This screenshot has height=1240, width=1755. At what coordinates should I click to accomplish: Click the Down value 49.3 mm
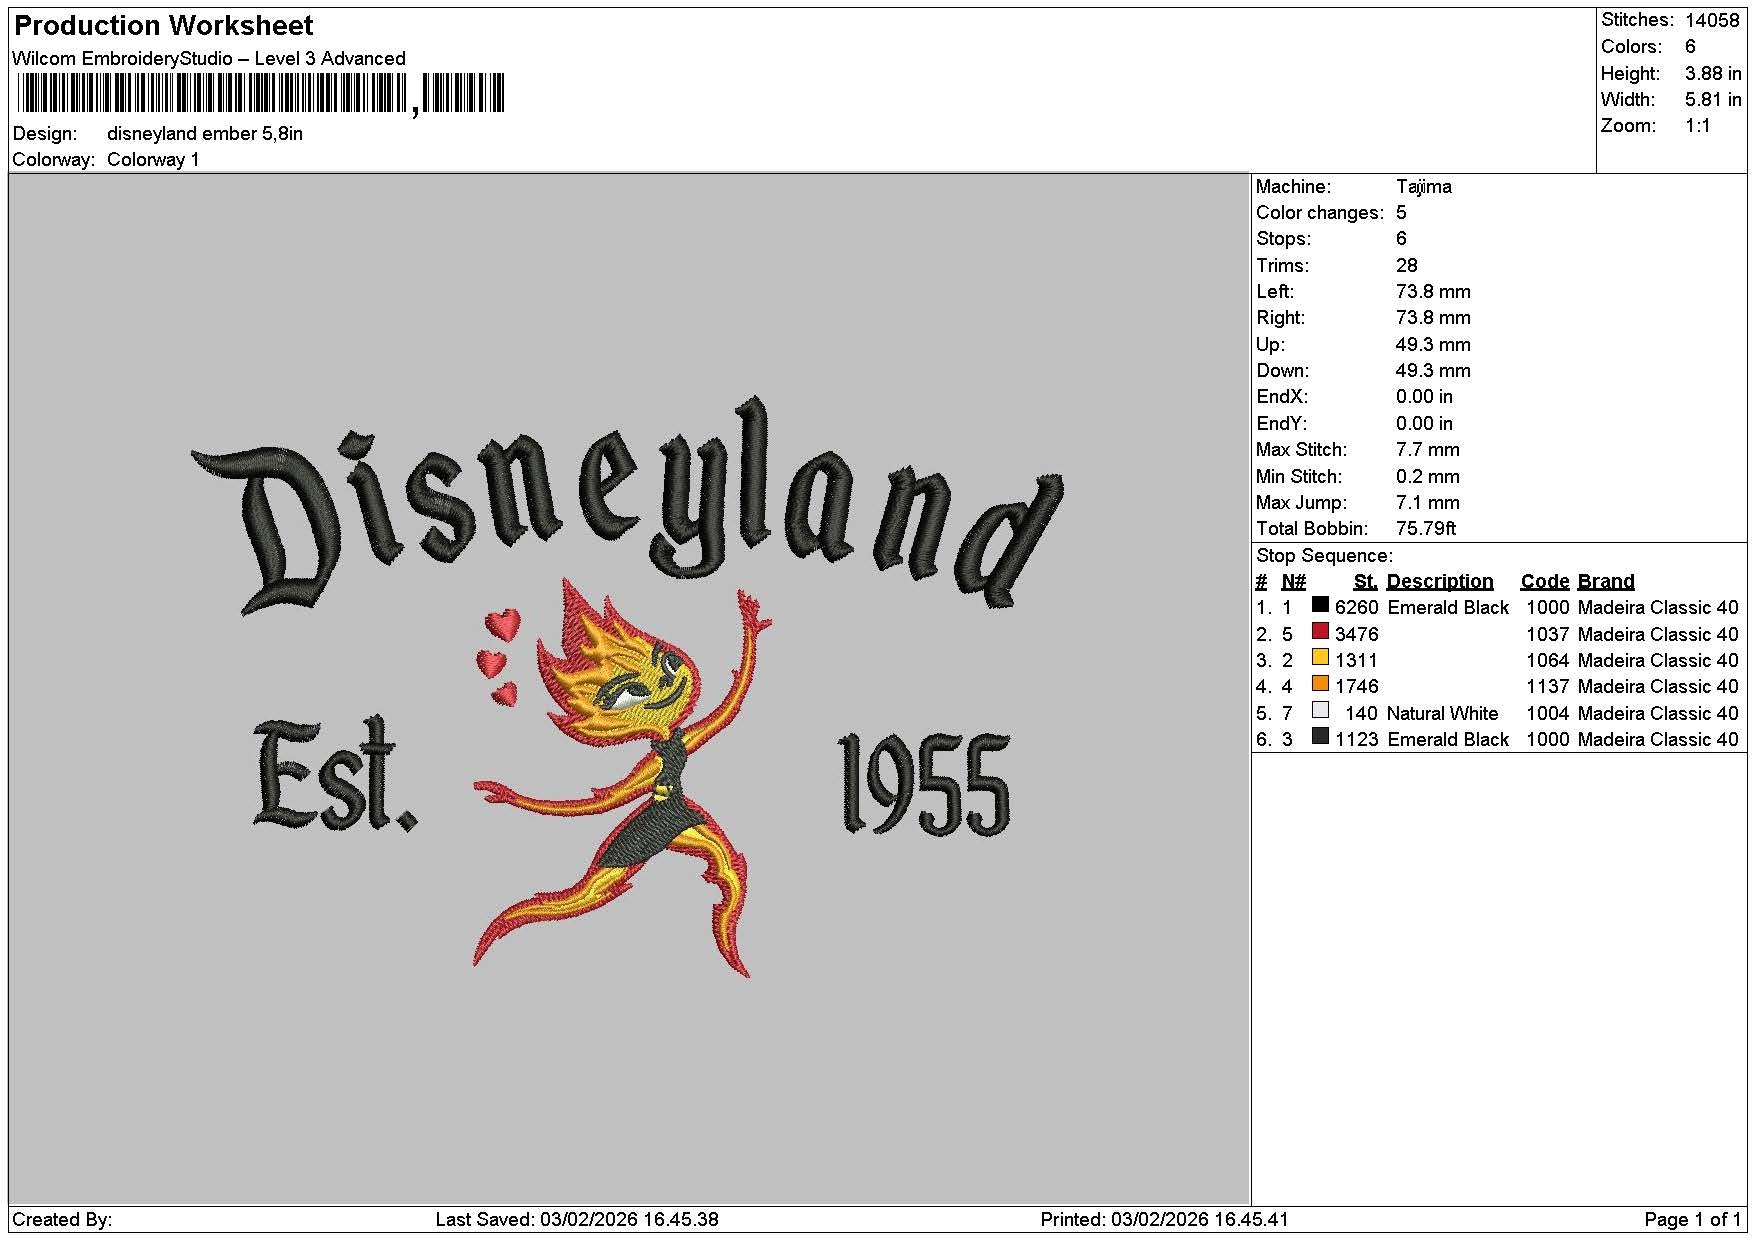1433,371
